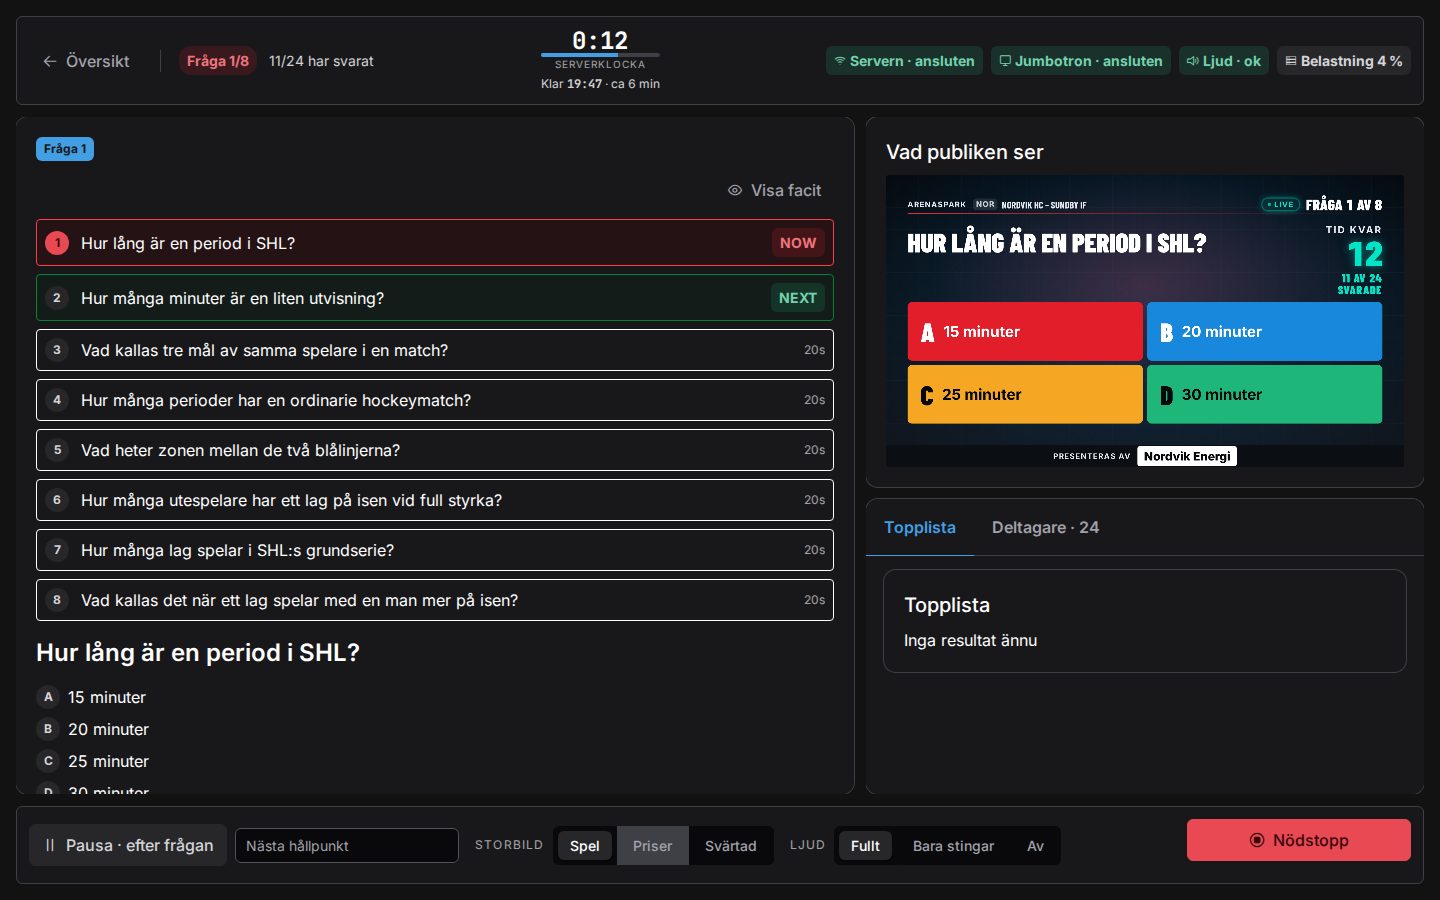
Task: Click the server clock progress bar
Action: pos(600,54)
